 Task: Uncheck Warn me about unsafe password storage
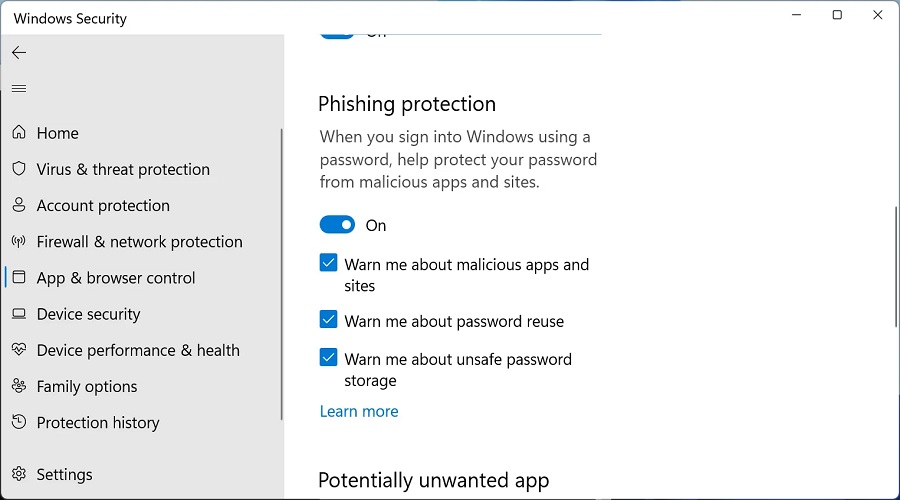coord(328,357)
